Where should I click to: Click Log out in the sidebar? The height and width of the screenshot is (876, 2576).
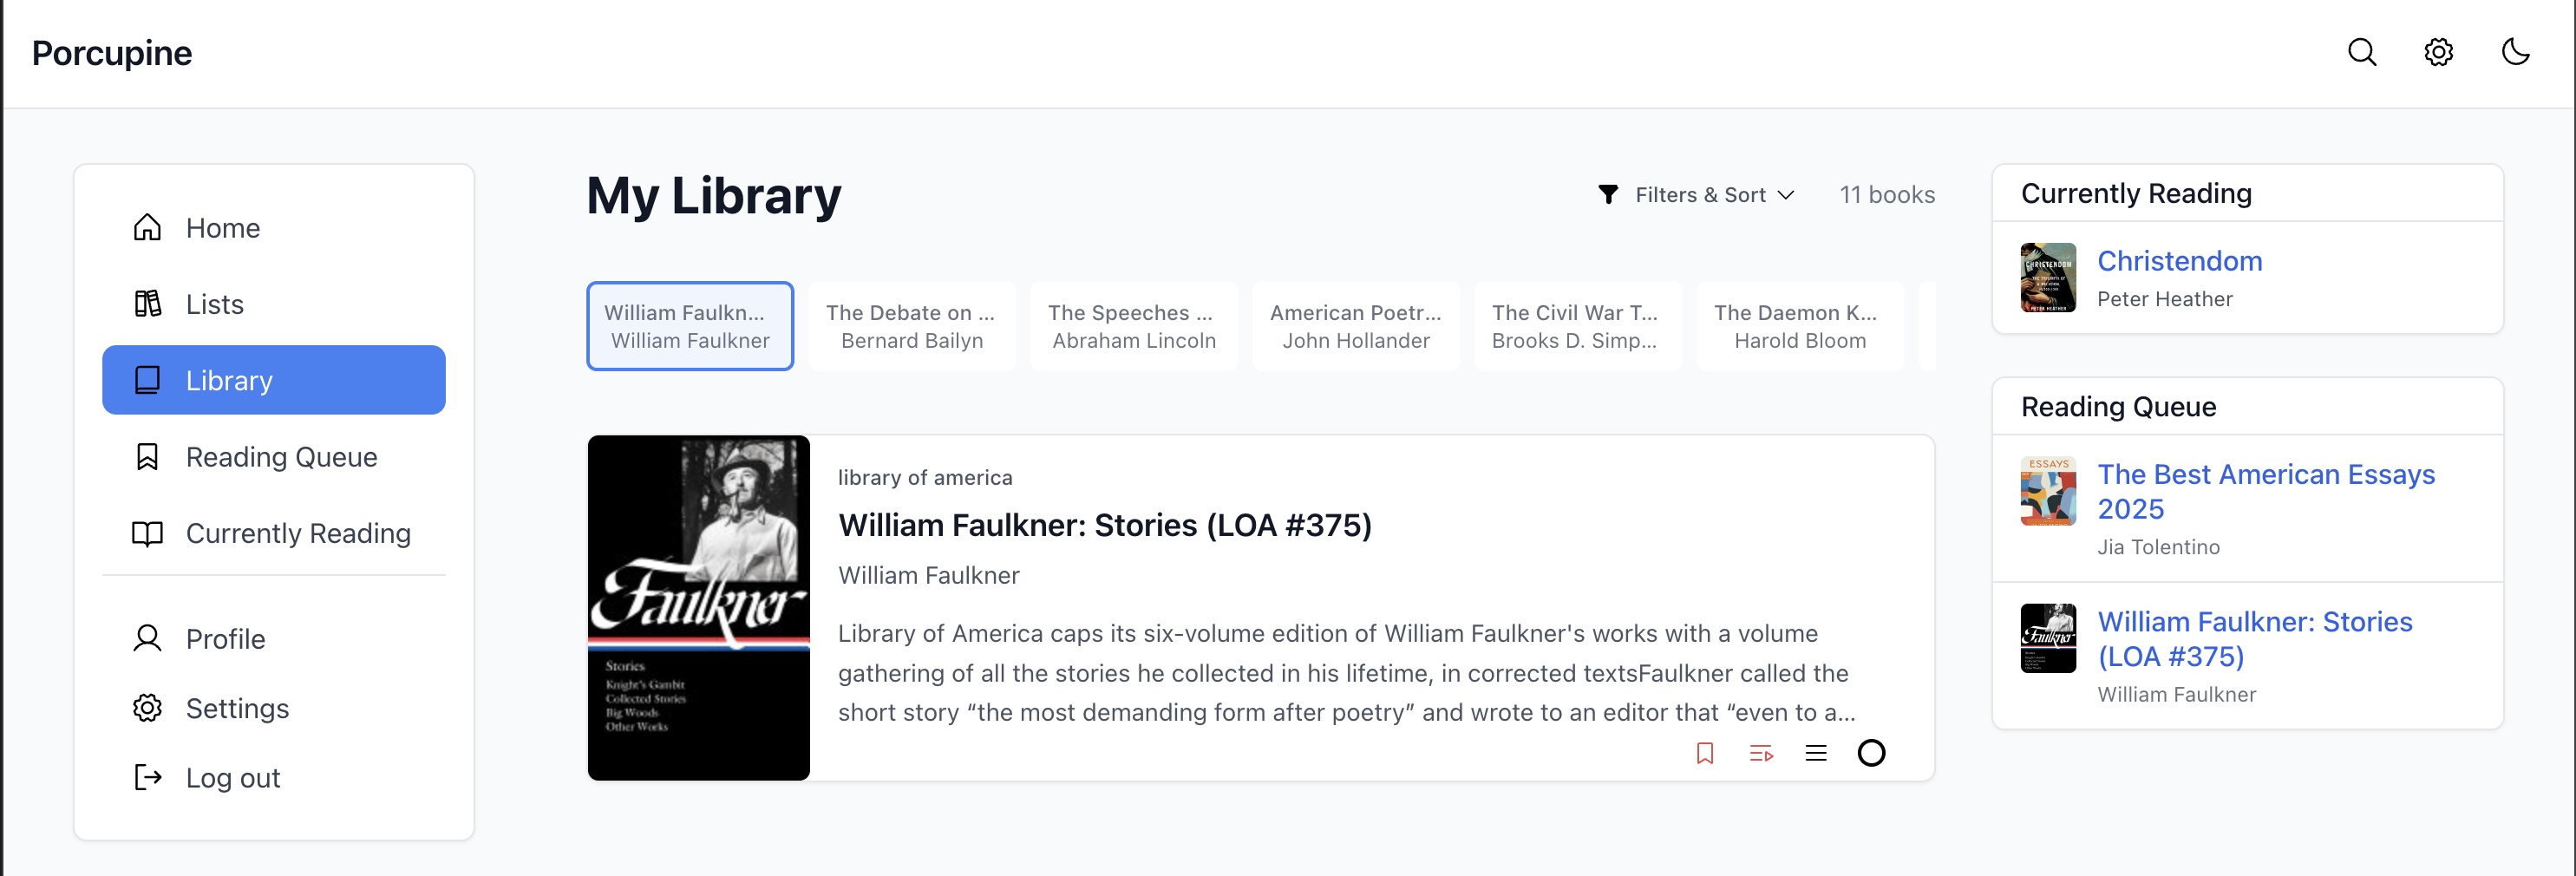[232, 778]
